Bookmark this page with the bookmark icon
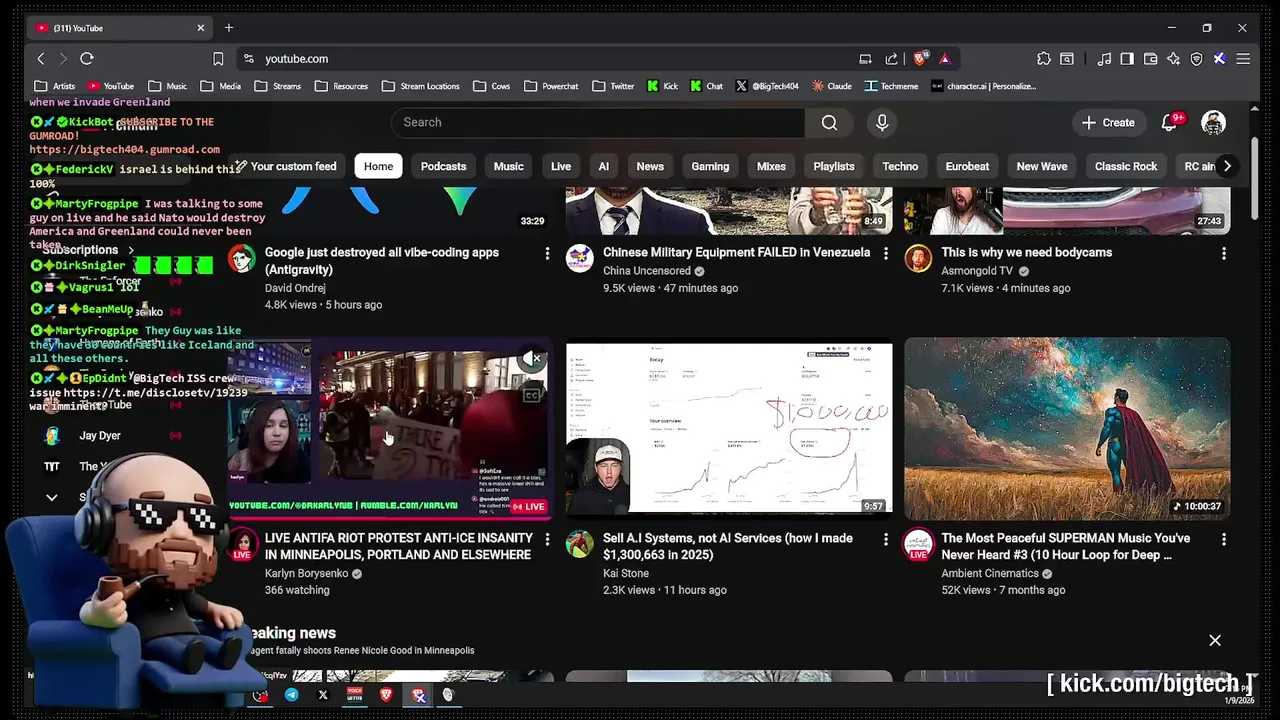Viewport: 1280px width, 720px height. (x=218, y=59)
